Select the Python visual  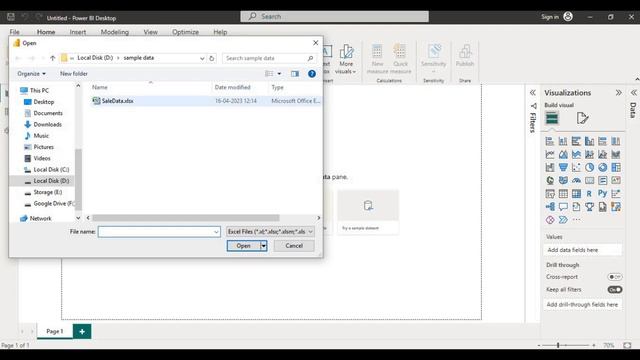click(602, 193)
